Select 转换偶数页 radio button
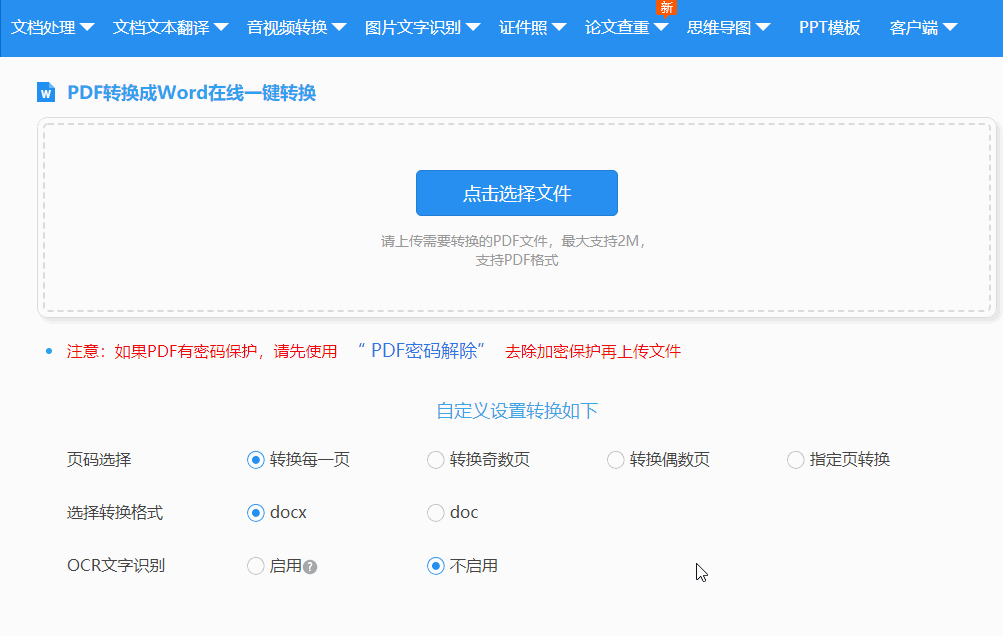Image resolution: width=1003 pixels, height=636 pixels. (x=615, y=459)
